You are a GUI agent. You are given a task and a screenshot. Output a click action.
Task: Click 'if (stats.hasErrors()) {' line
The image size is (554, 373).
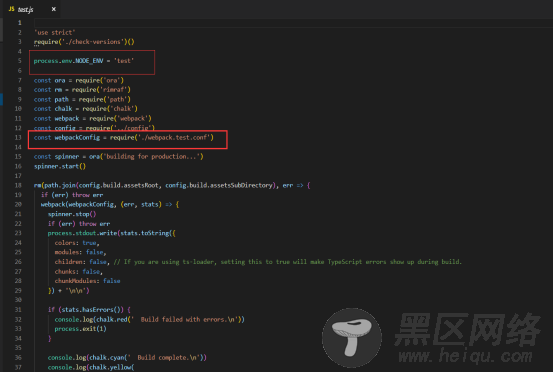click(89, 310)
